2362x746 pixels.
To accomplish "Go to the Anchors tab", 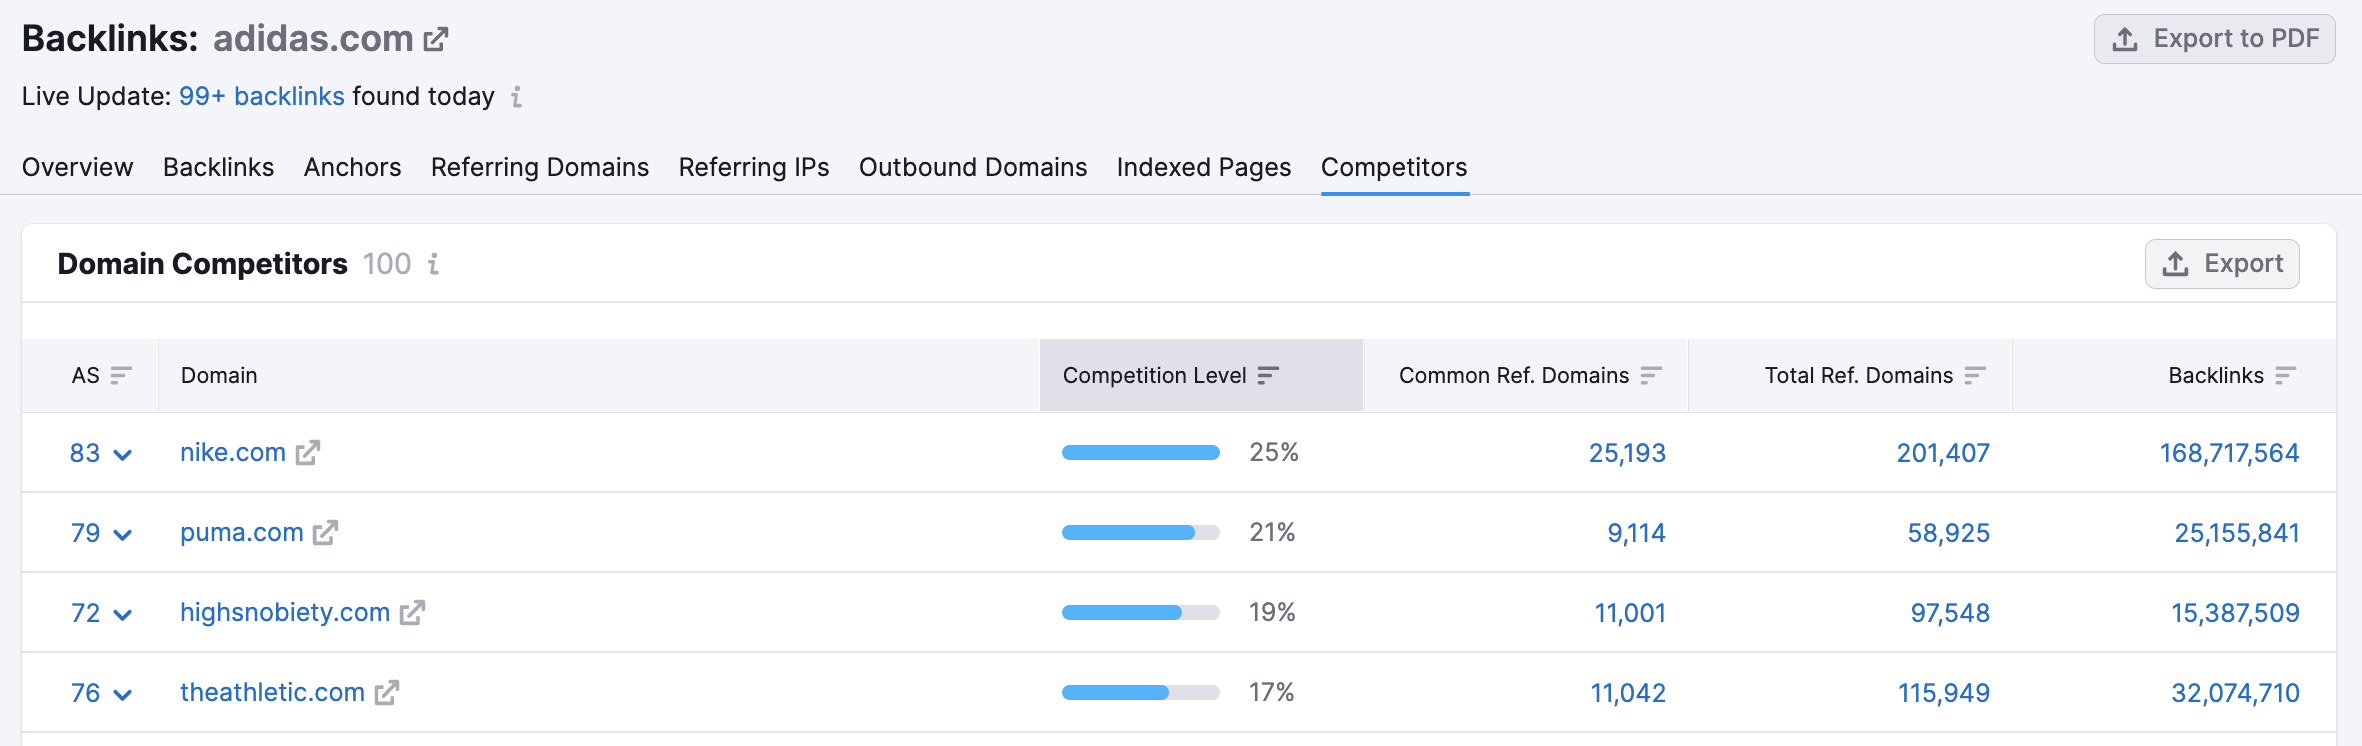I will (x=352, y=167).
